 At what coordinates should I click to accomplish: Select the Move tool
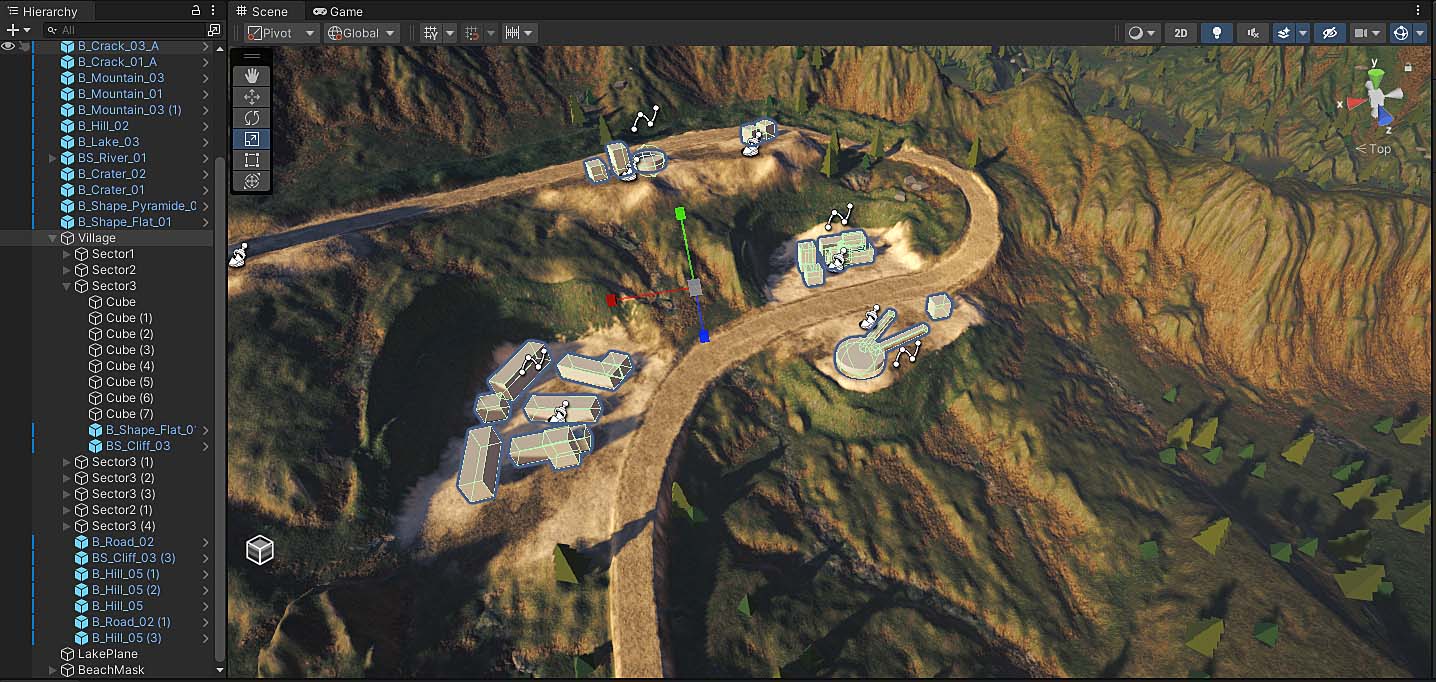click(251, 96)
